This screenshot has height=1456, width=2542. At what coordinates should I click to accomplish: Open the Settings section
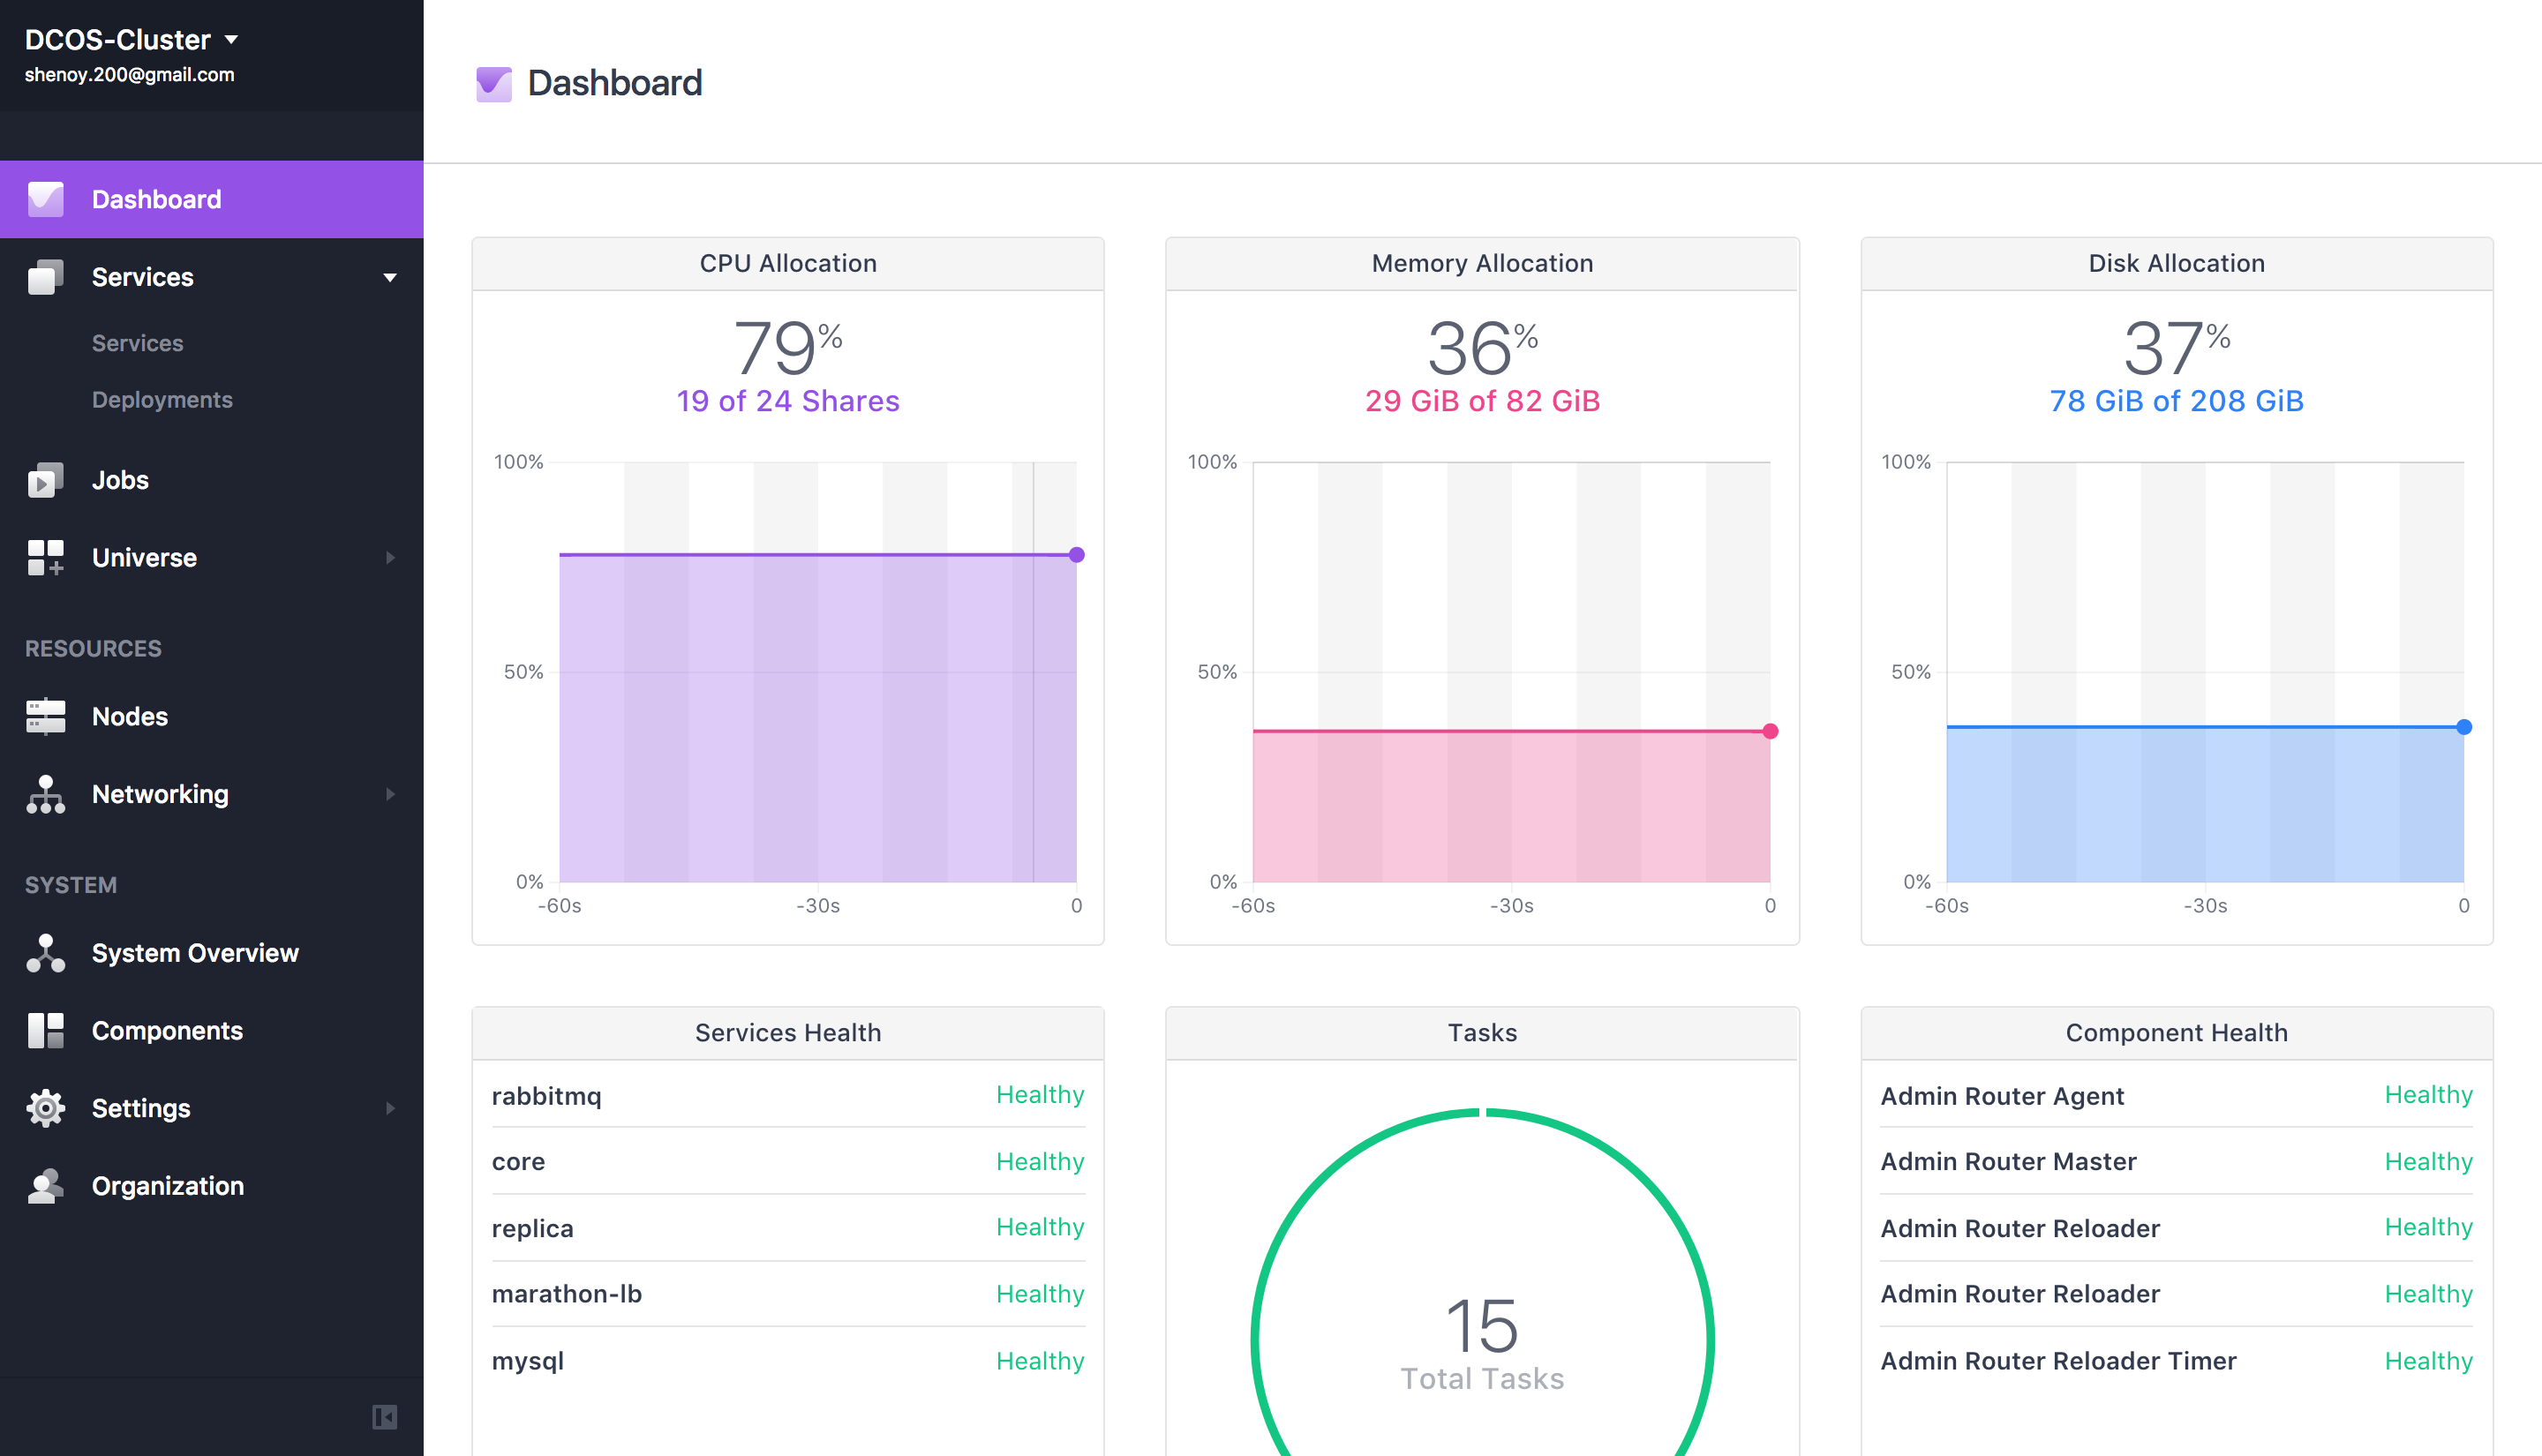[x=141, y=1108]
